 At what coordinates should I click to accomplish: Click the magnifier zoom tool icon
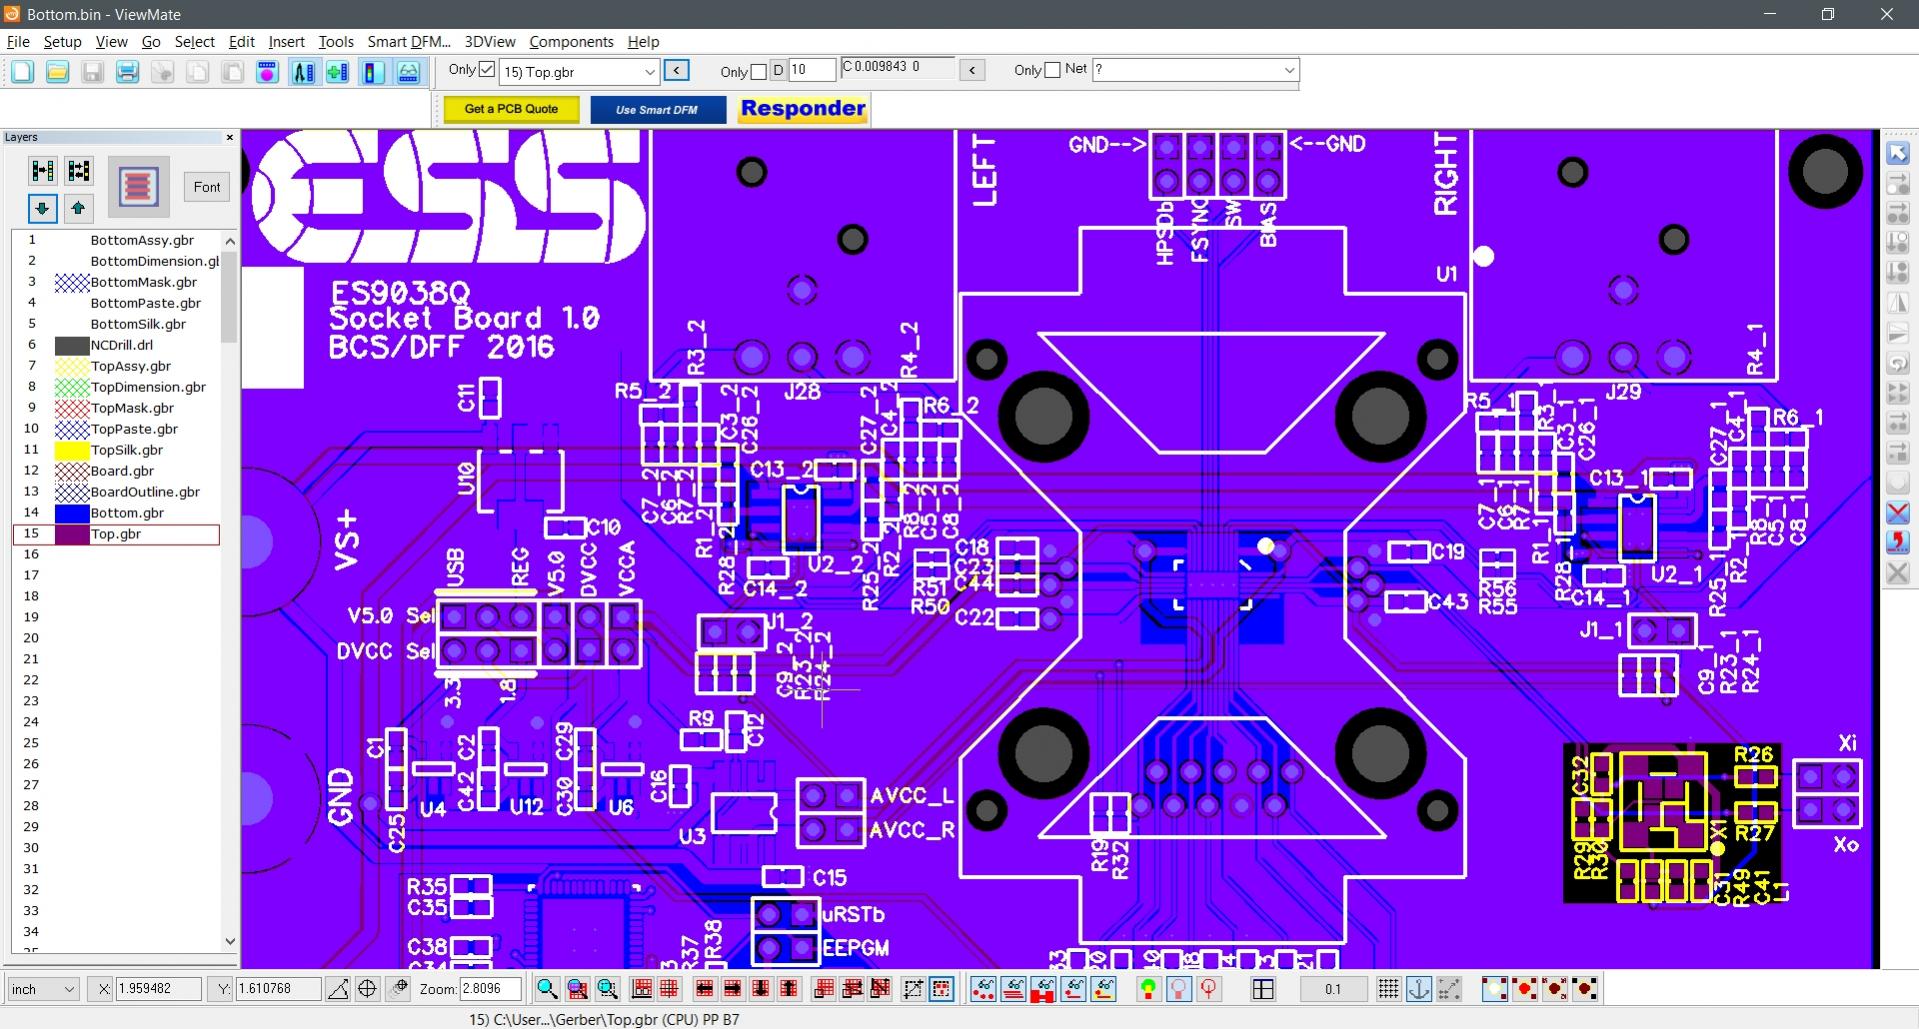click(546, 989)
